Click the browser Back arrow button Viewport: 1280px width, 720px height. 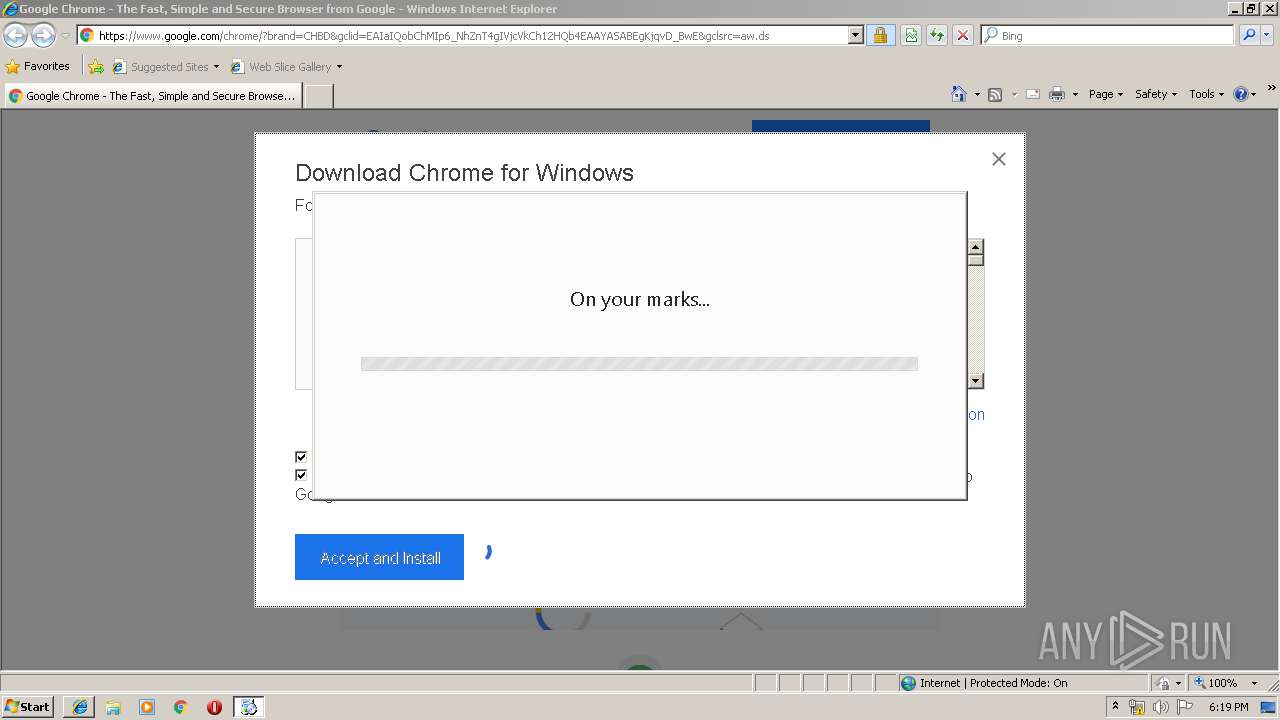15,36
